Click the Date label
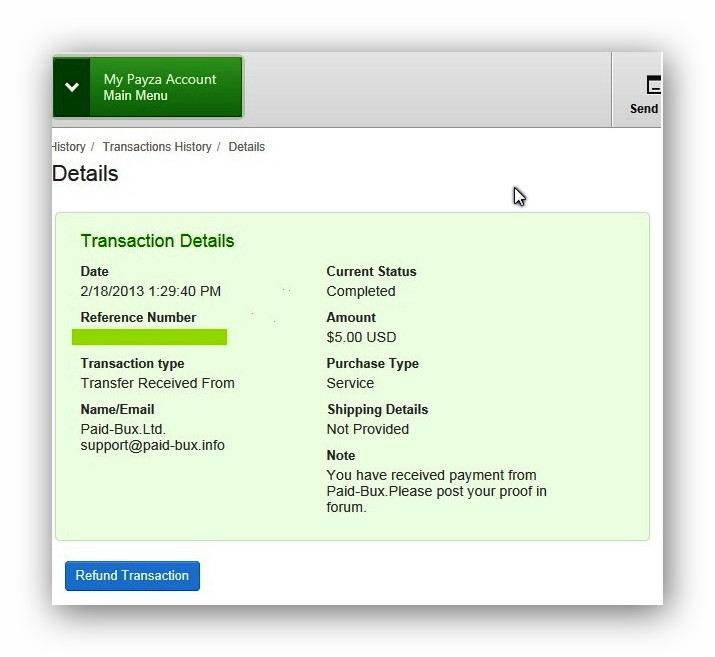Viewport: 715px width, 657px height. pos(94,271)
